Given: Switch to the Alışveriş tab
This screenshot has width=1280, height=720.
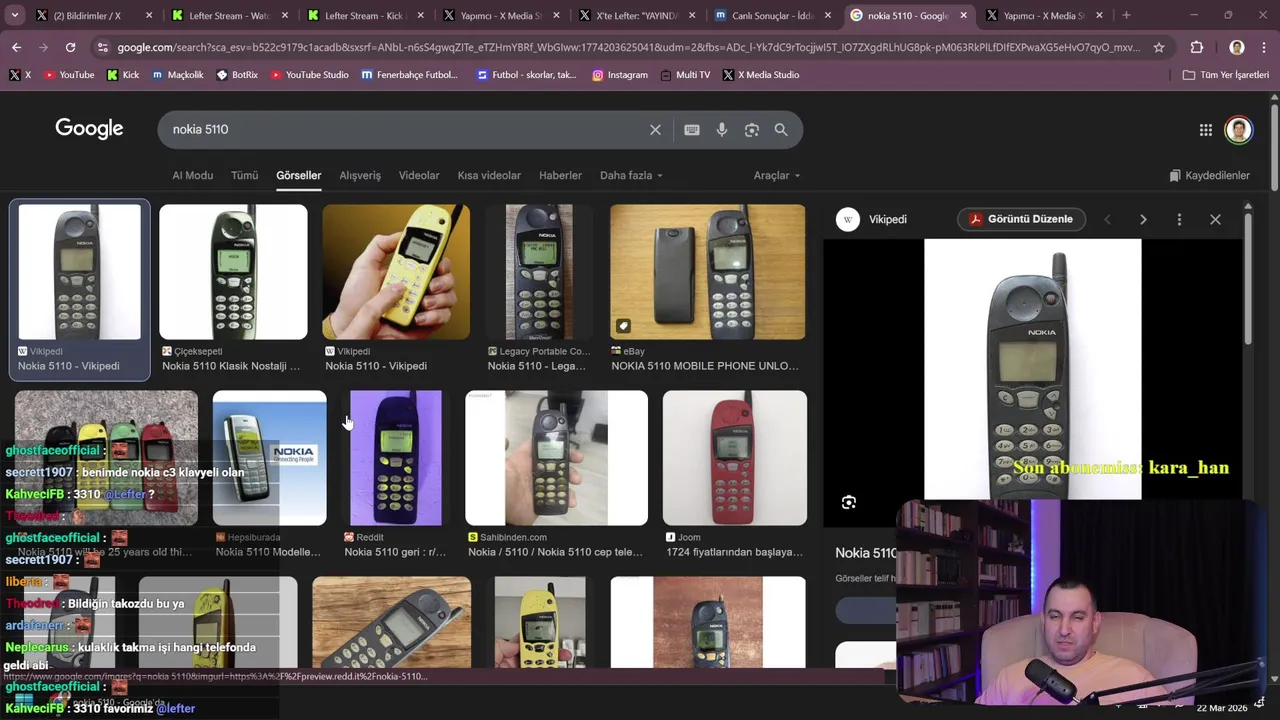Looking at the screenshot, I should (360, 175).
